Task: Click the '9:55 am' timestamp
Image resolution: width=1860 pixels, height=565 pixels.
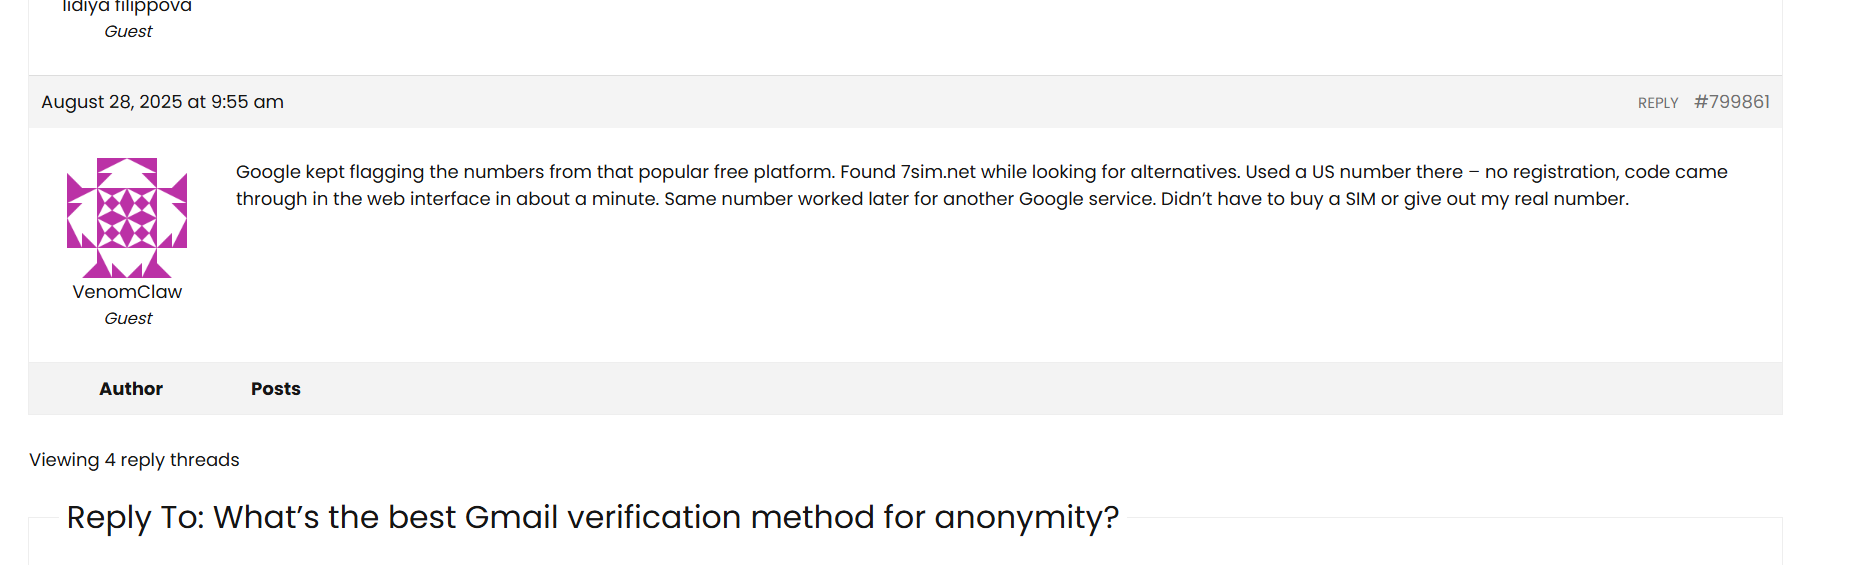Action: (247, 102)
